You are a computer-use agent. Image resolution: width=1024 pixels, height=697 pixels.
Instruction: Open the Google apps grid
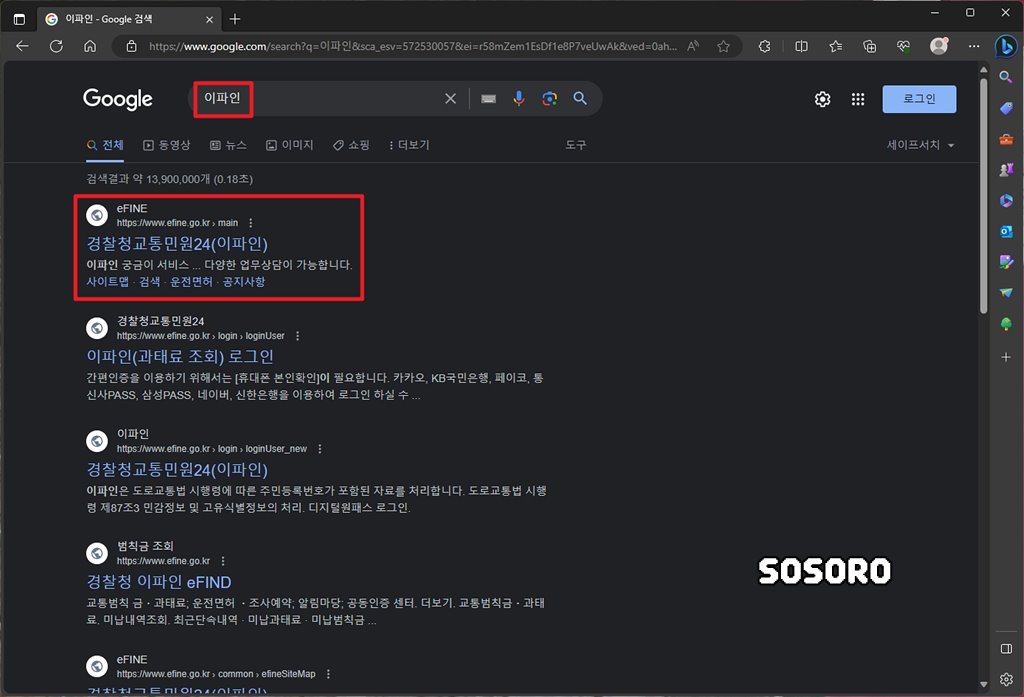pos(858,99)
